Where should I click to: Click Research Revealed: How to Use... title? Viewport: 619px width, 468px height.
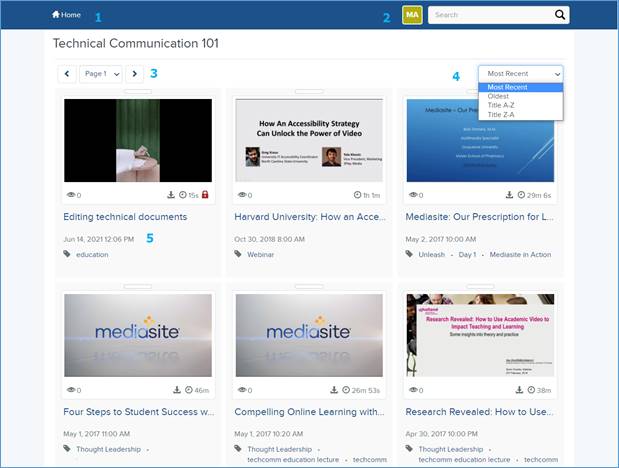(x=480, y=412)
